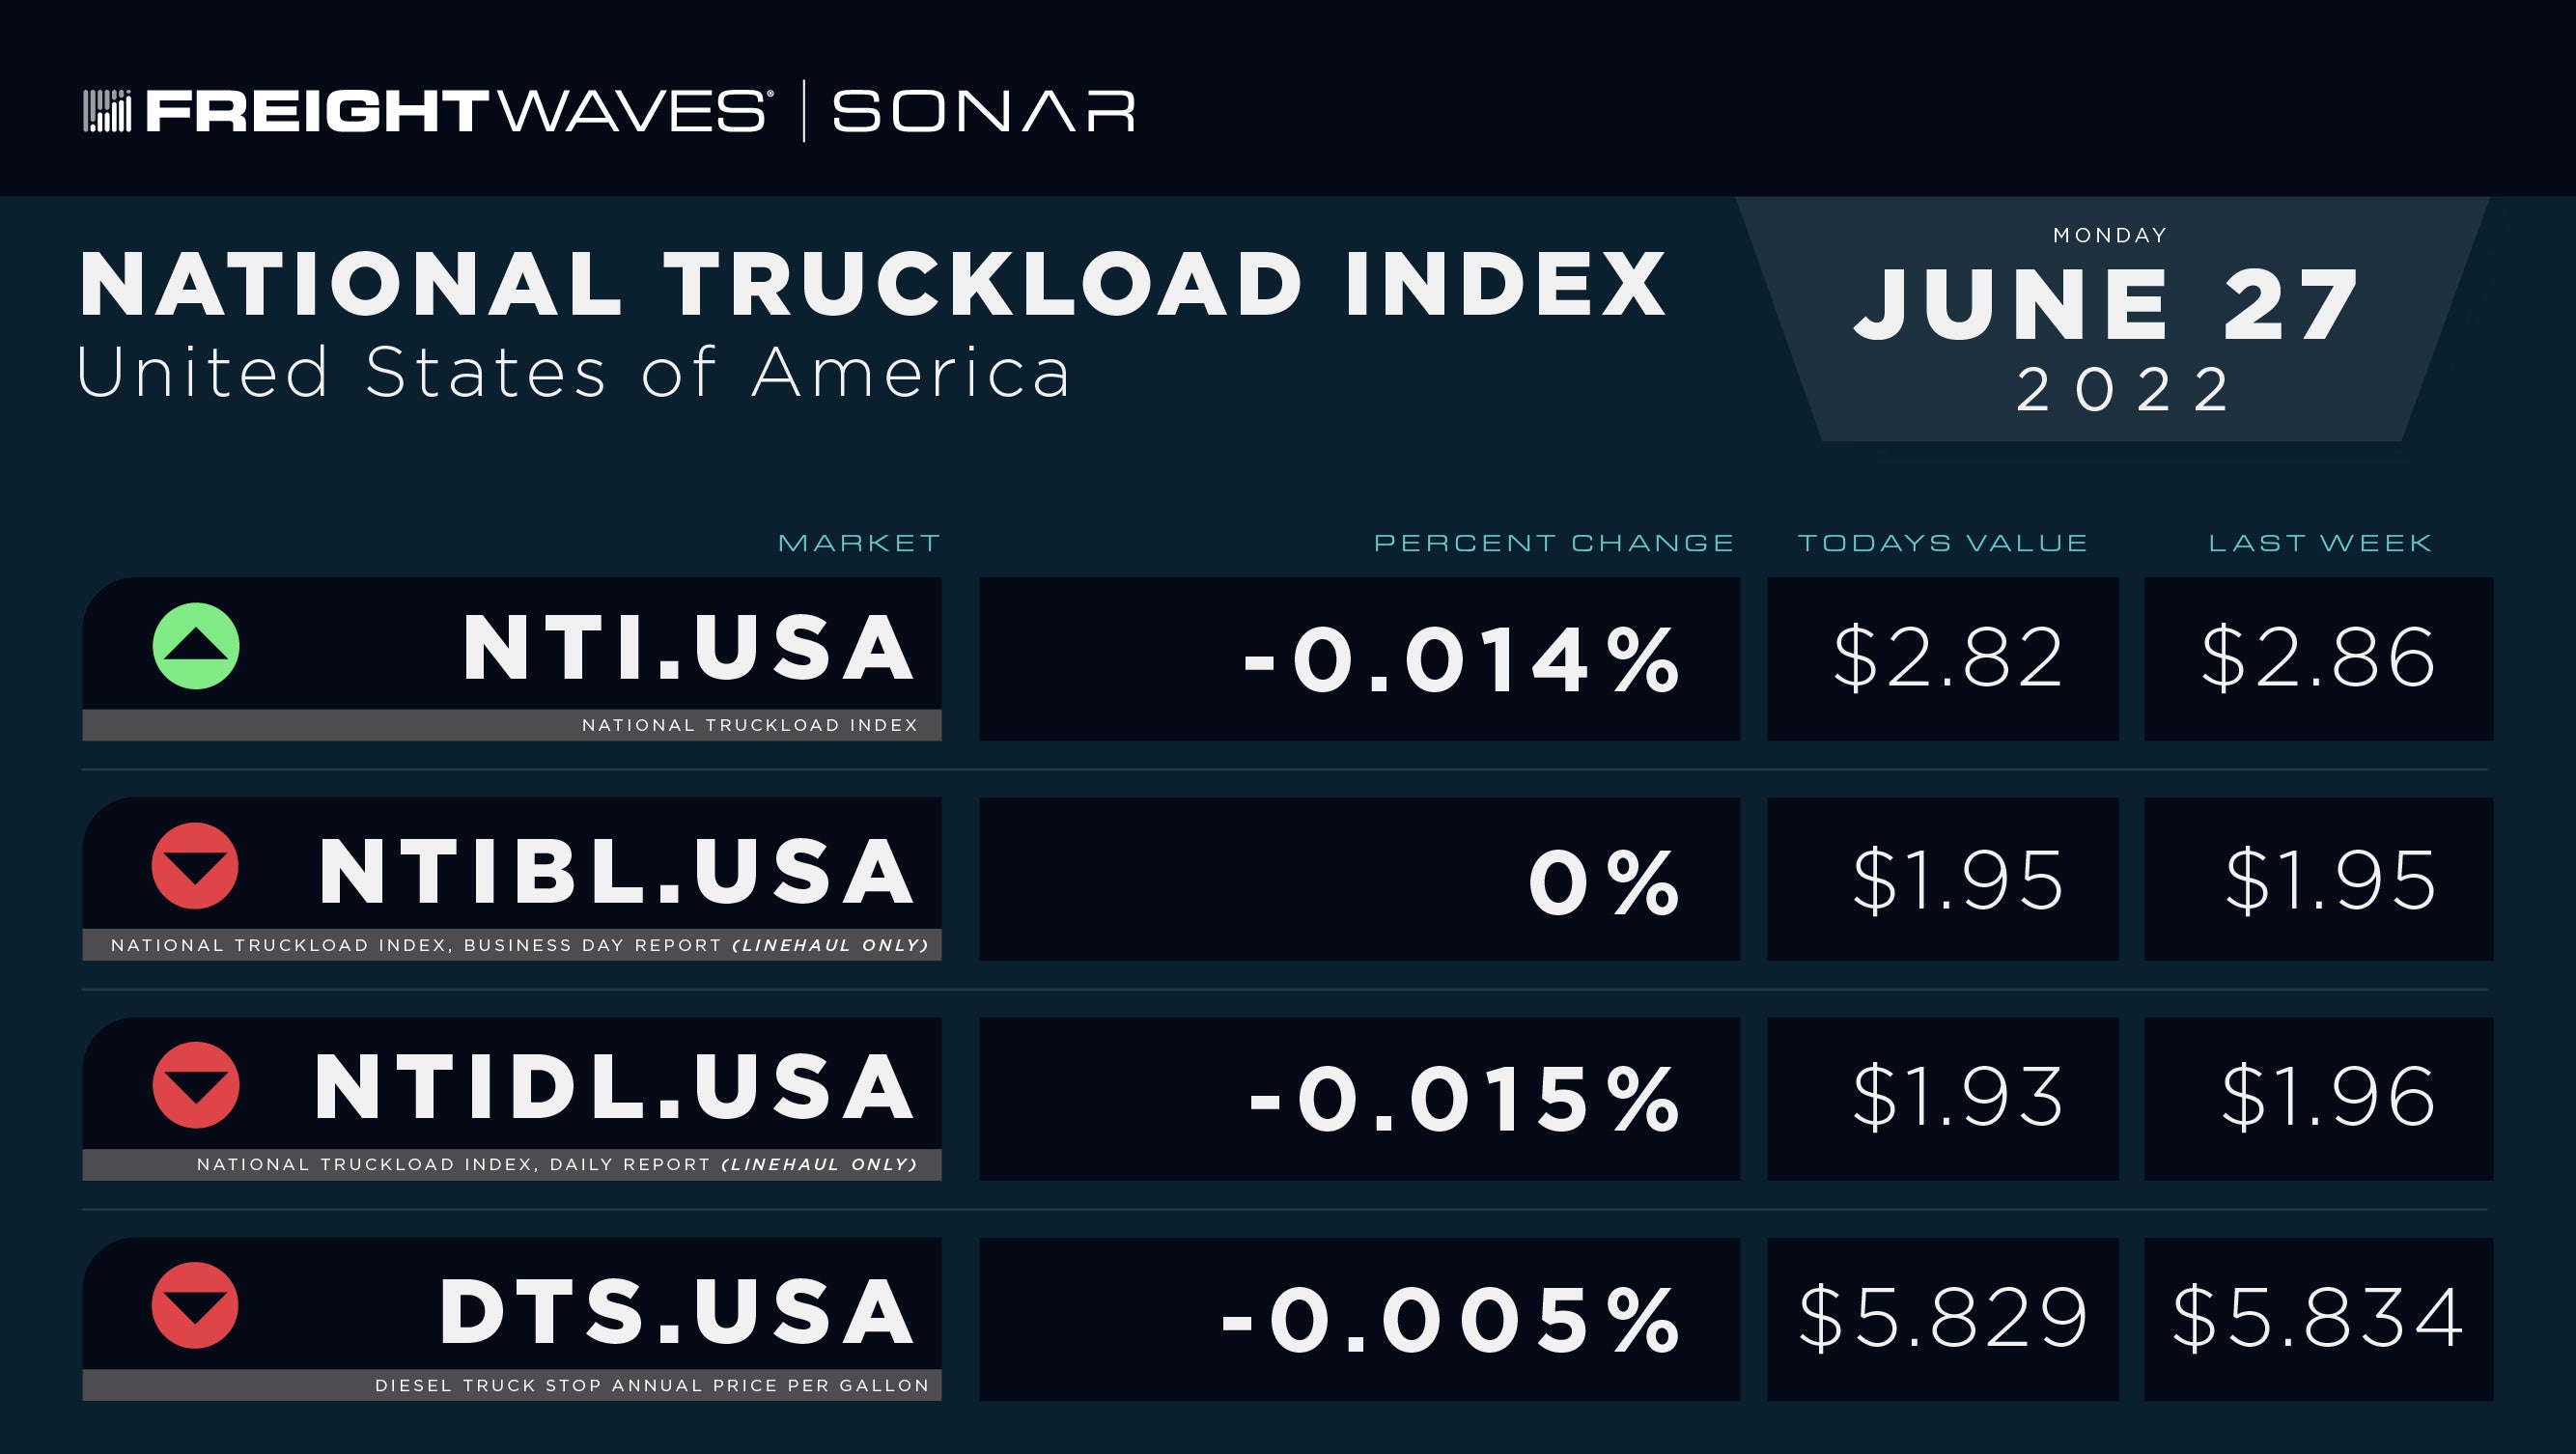Click the June 27 2022 date badge

click(2111, 319)
